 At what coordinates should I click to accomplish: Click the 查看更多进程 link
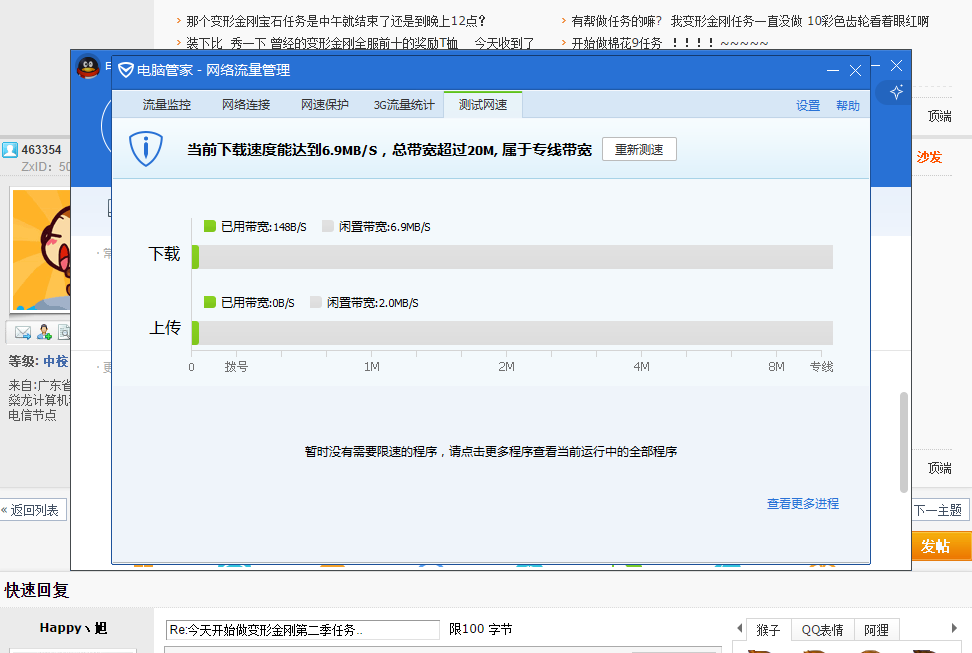803,504
